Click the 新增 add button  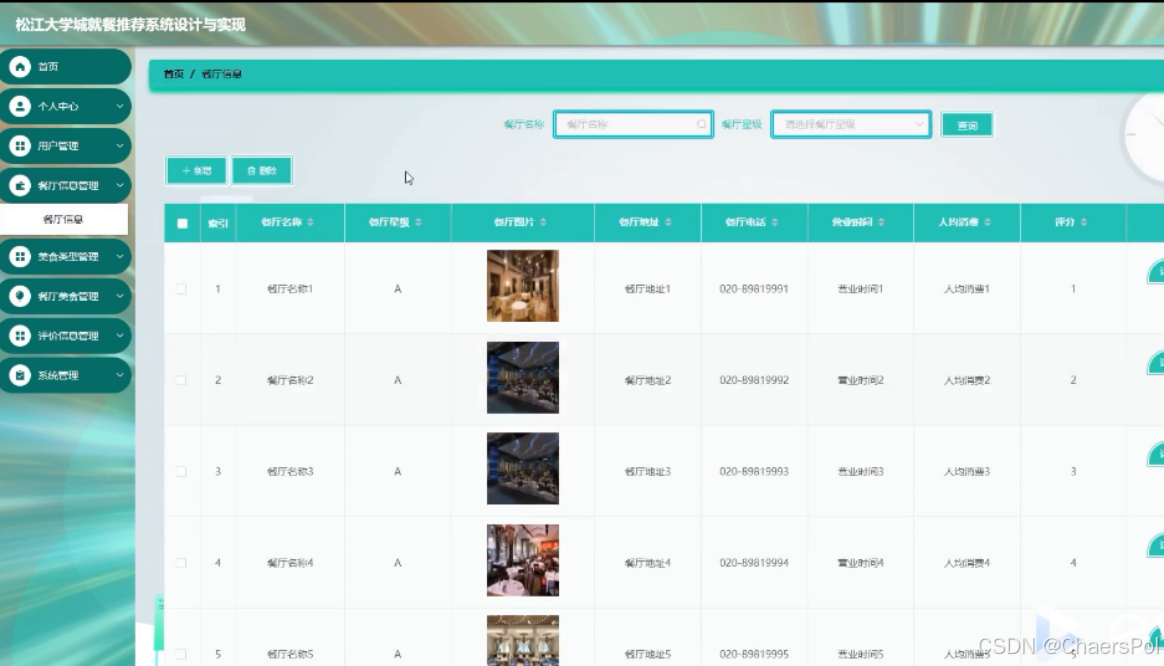point(196,171)
